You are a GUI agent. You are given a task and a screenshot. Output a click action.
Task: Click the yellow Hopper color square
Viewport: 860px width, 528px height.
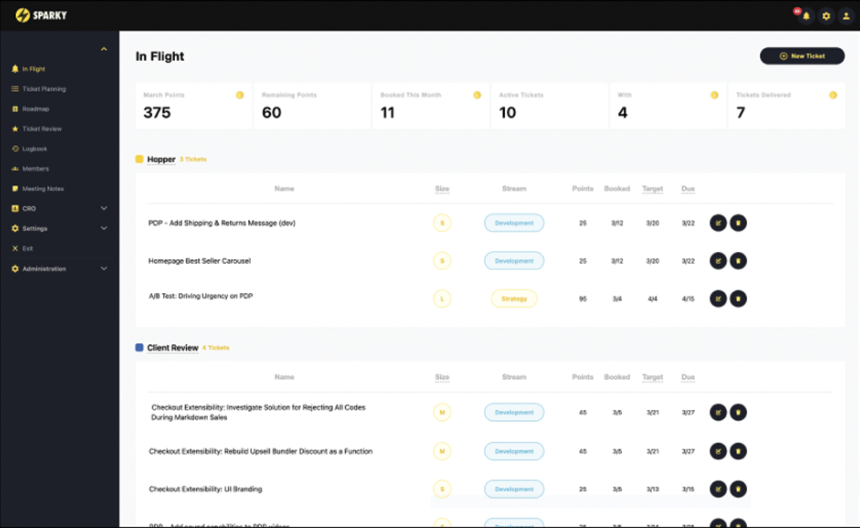point(140,159)
